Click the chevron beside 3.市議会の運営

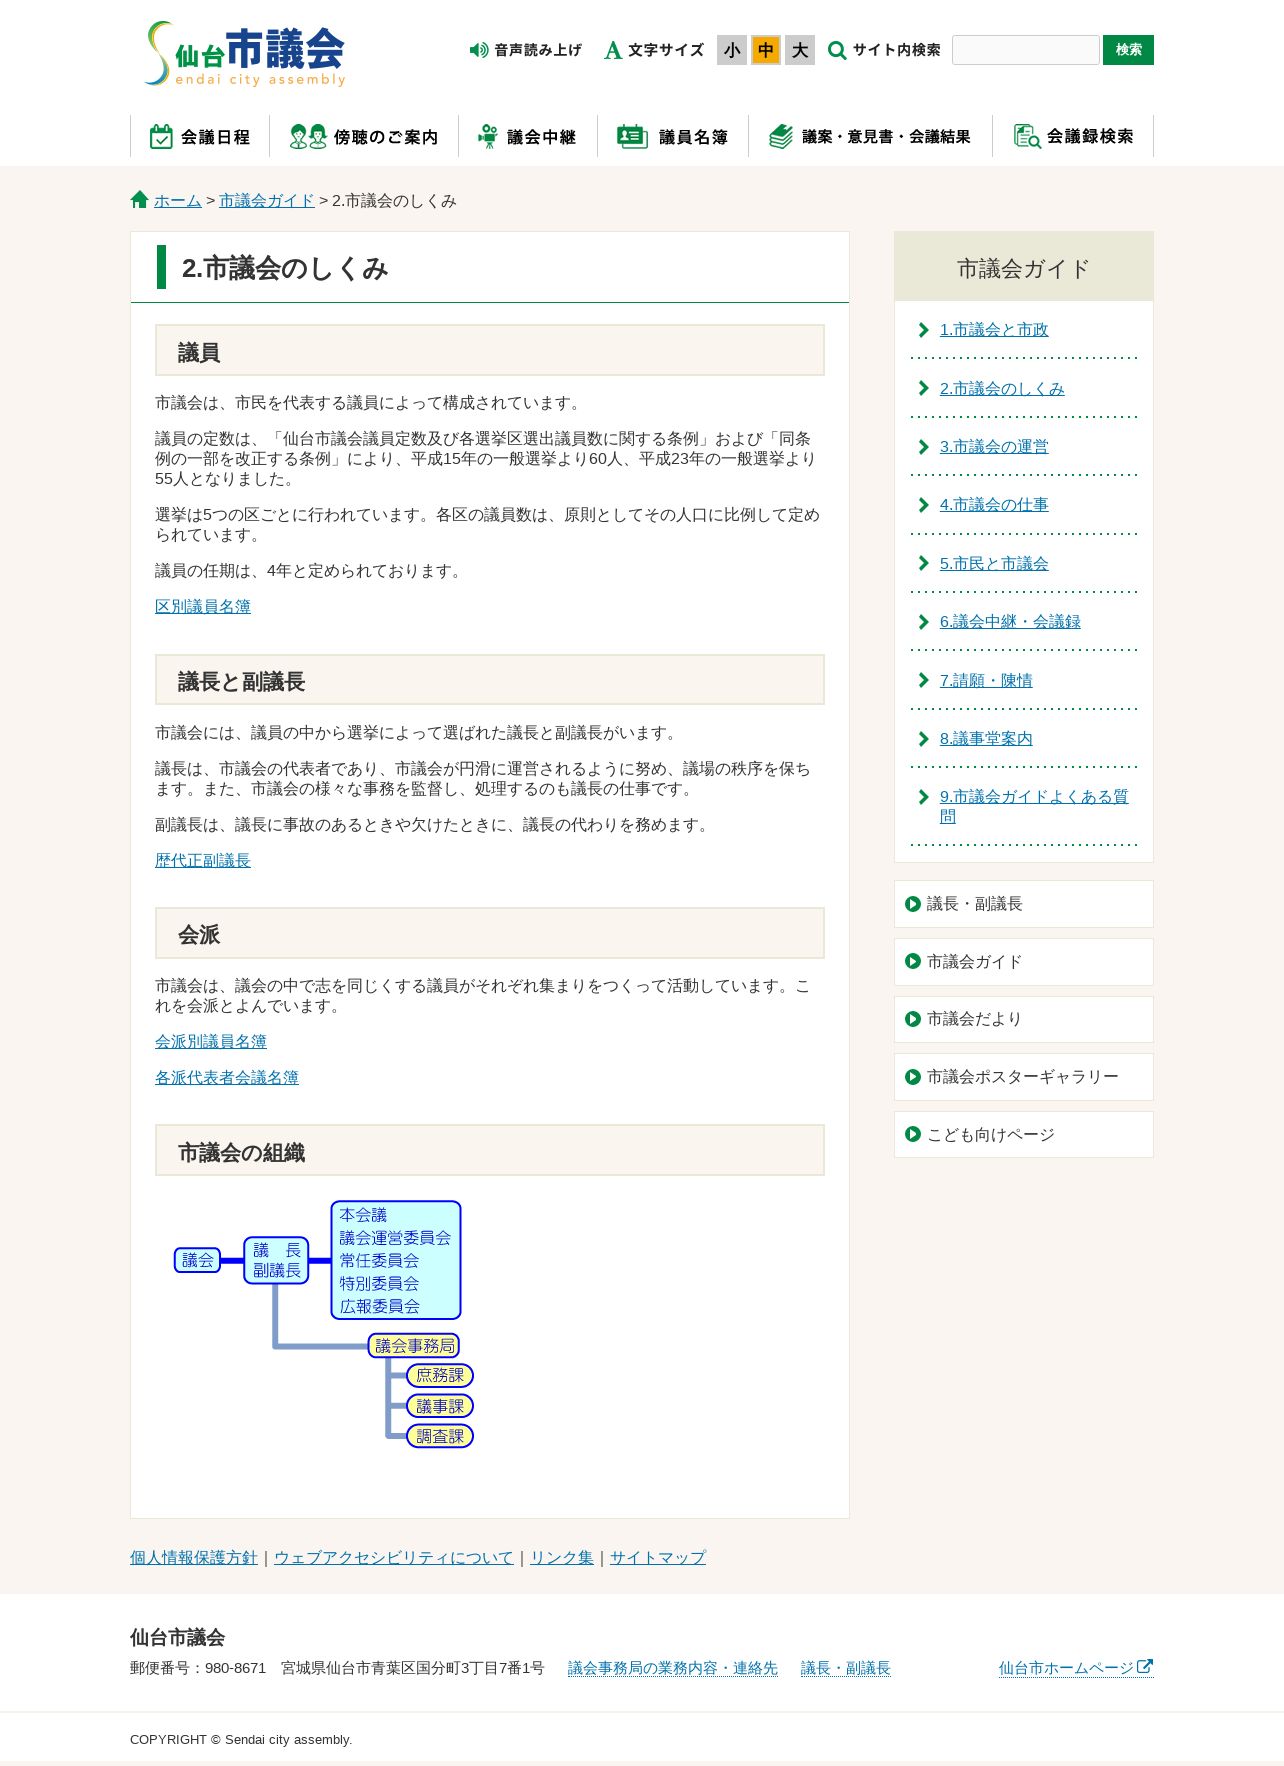(x=924, y=447)
